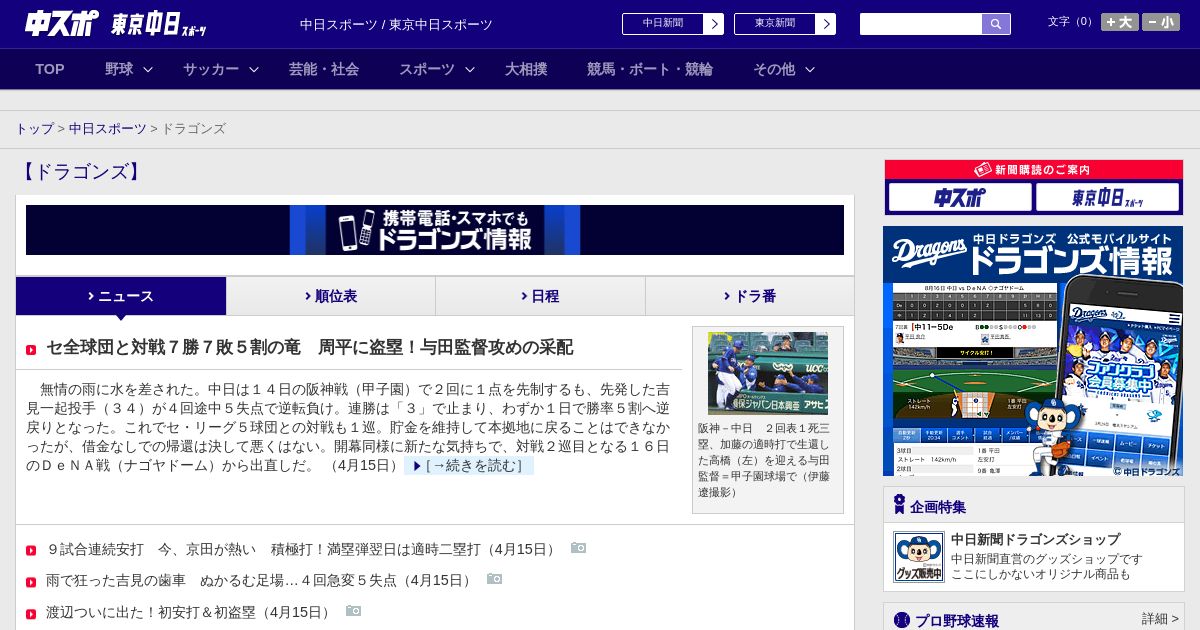1200x630 pixels.
Task: Click red bullet beside 吉見 article
Action: [31, 583]
